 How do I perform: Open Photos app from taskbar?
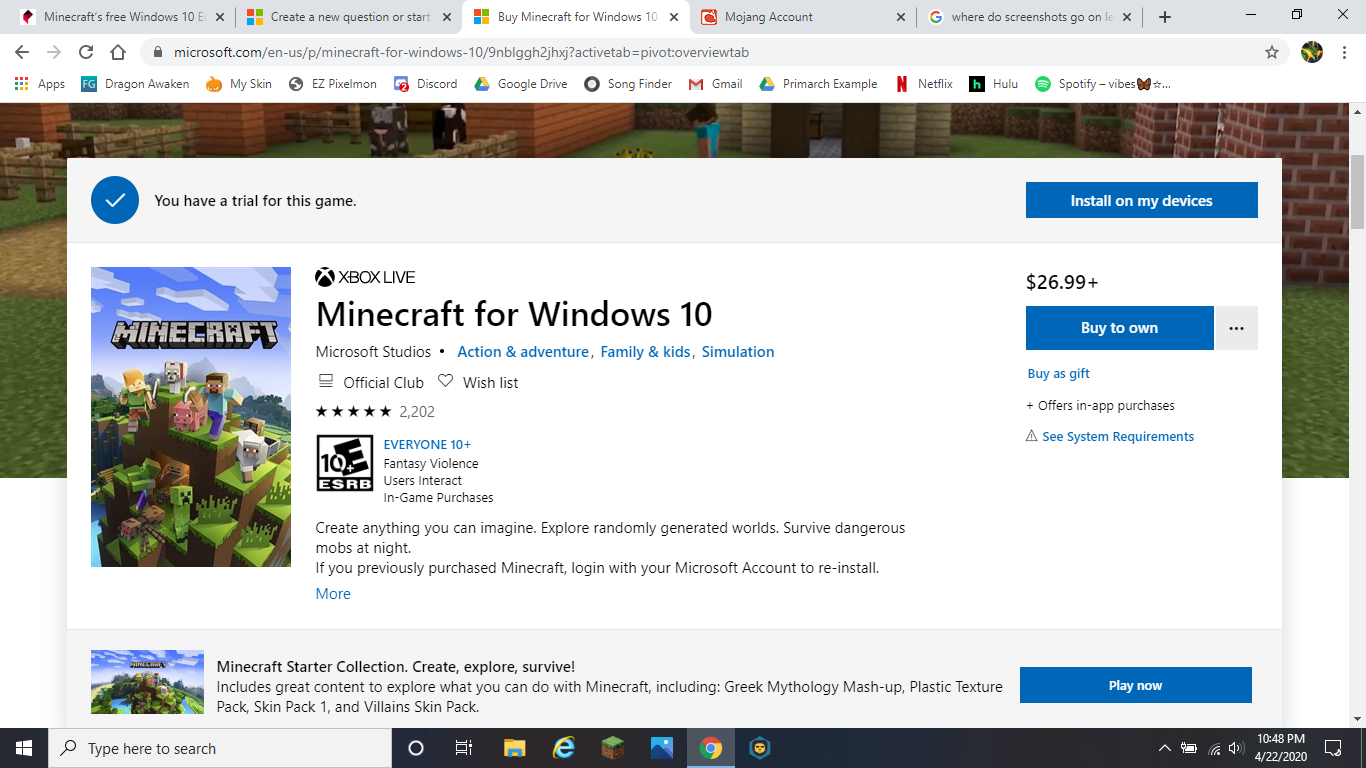coord(661,748)
